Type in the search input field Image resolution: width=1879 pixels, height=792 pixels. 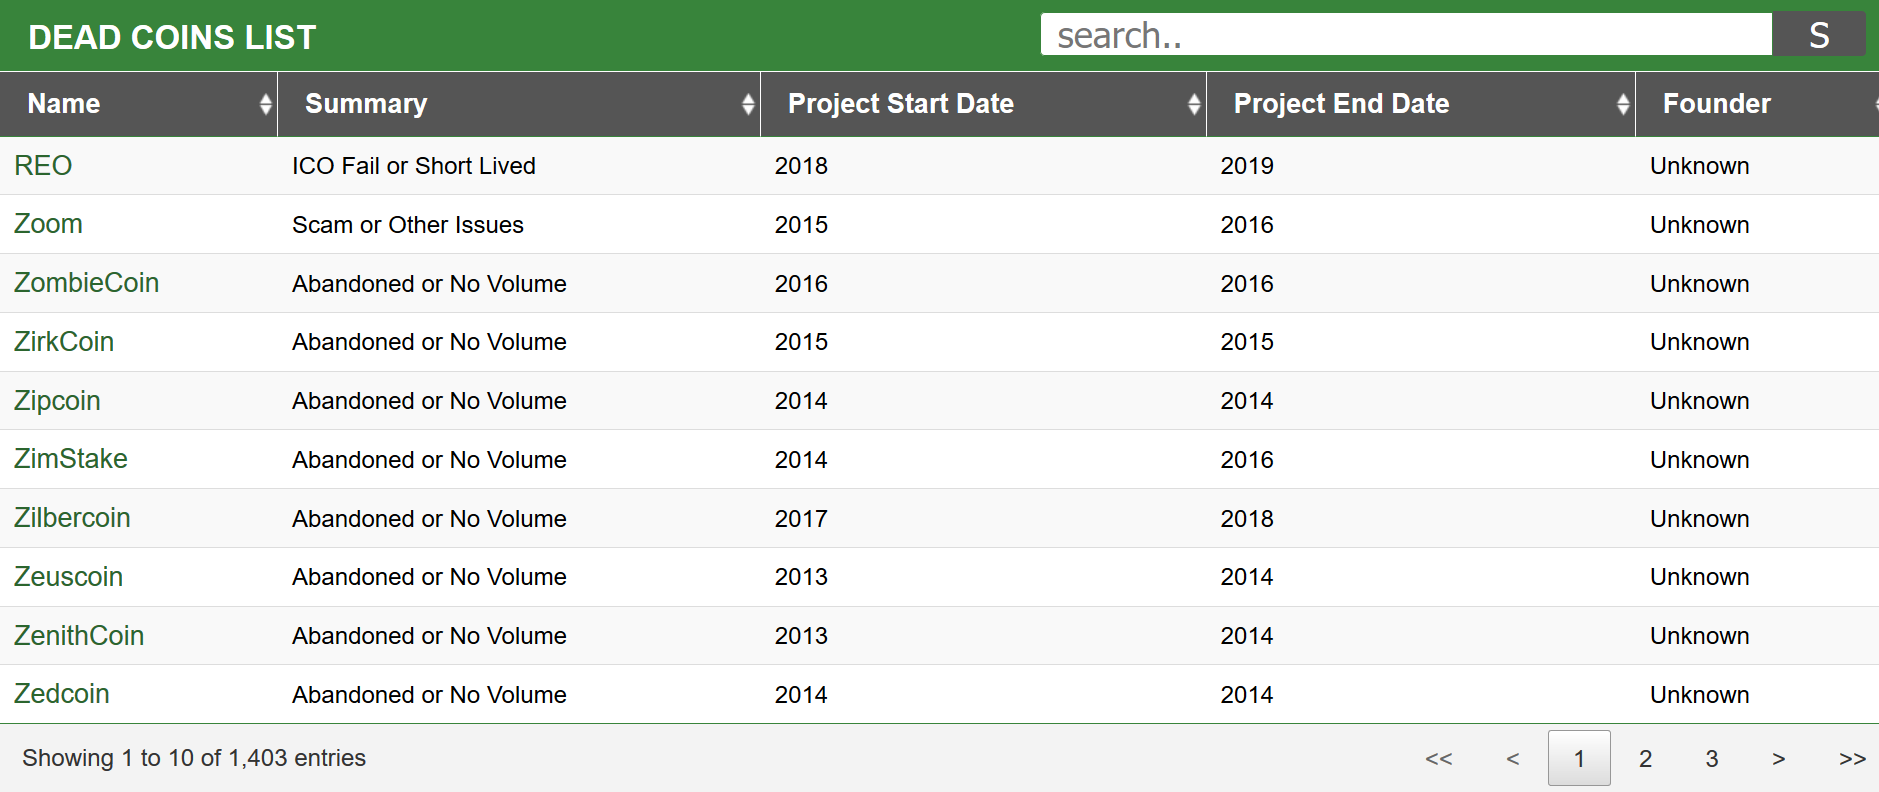[x=1405, y=35]
